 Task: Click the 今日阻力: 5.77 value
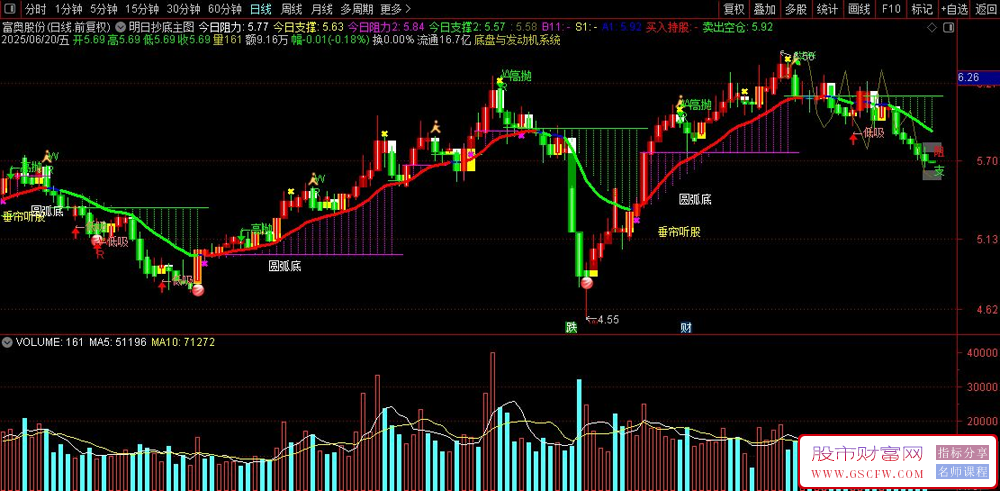click(233, 27)
